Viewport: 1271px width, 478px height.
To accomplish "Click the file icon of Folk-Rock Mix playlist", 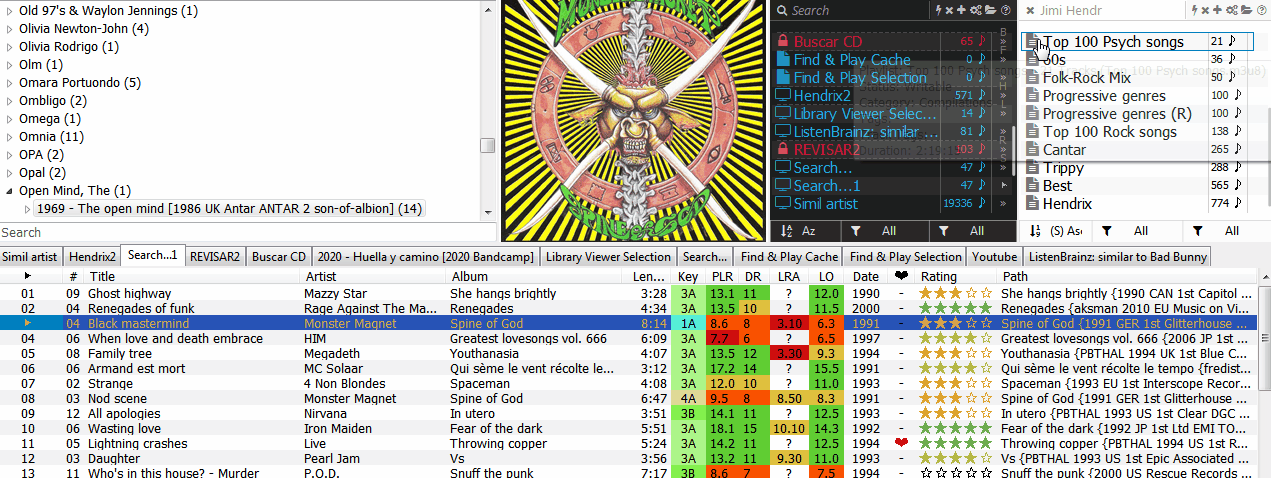I will (1033, 78).
